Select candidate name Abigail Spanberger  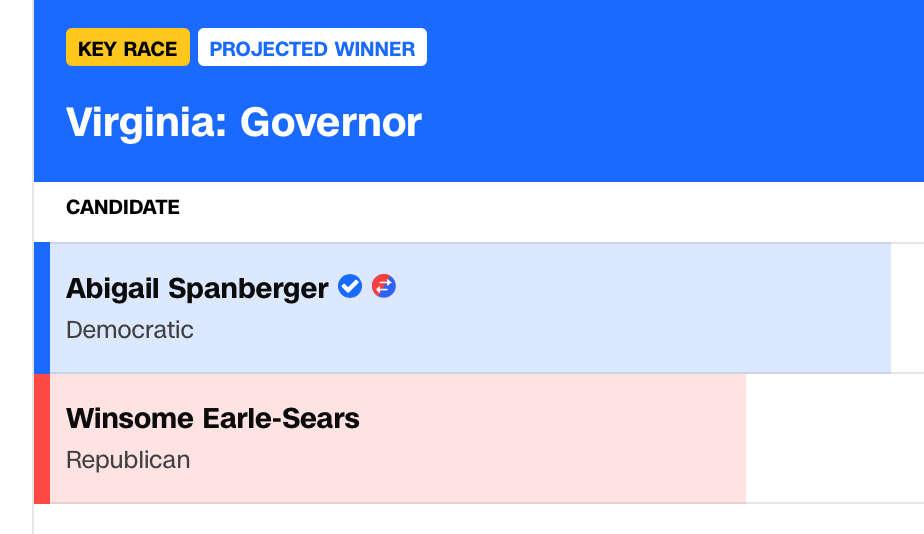coord(197,289)
